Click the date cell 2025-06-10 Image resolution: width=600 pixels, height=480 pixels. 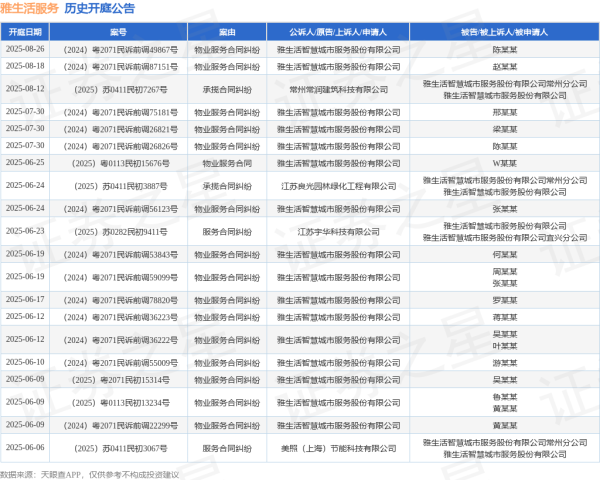pos(25,362)
